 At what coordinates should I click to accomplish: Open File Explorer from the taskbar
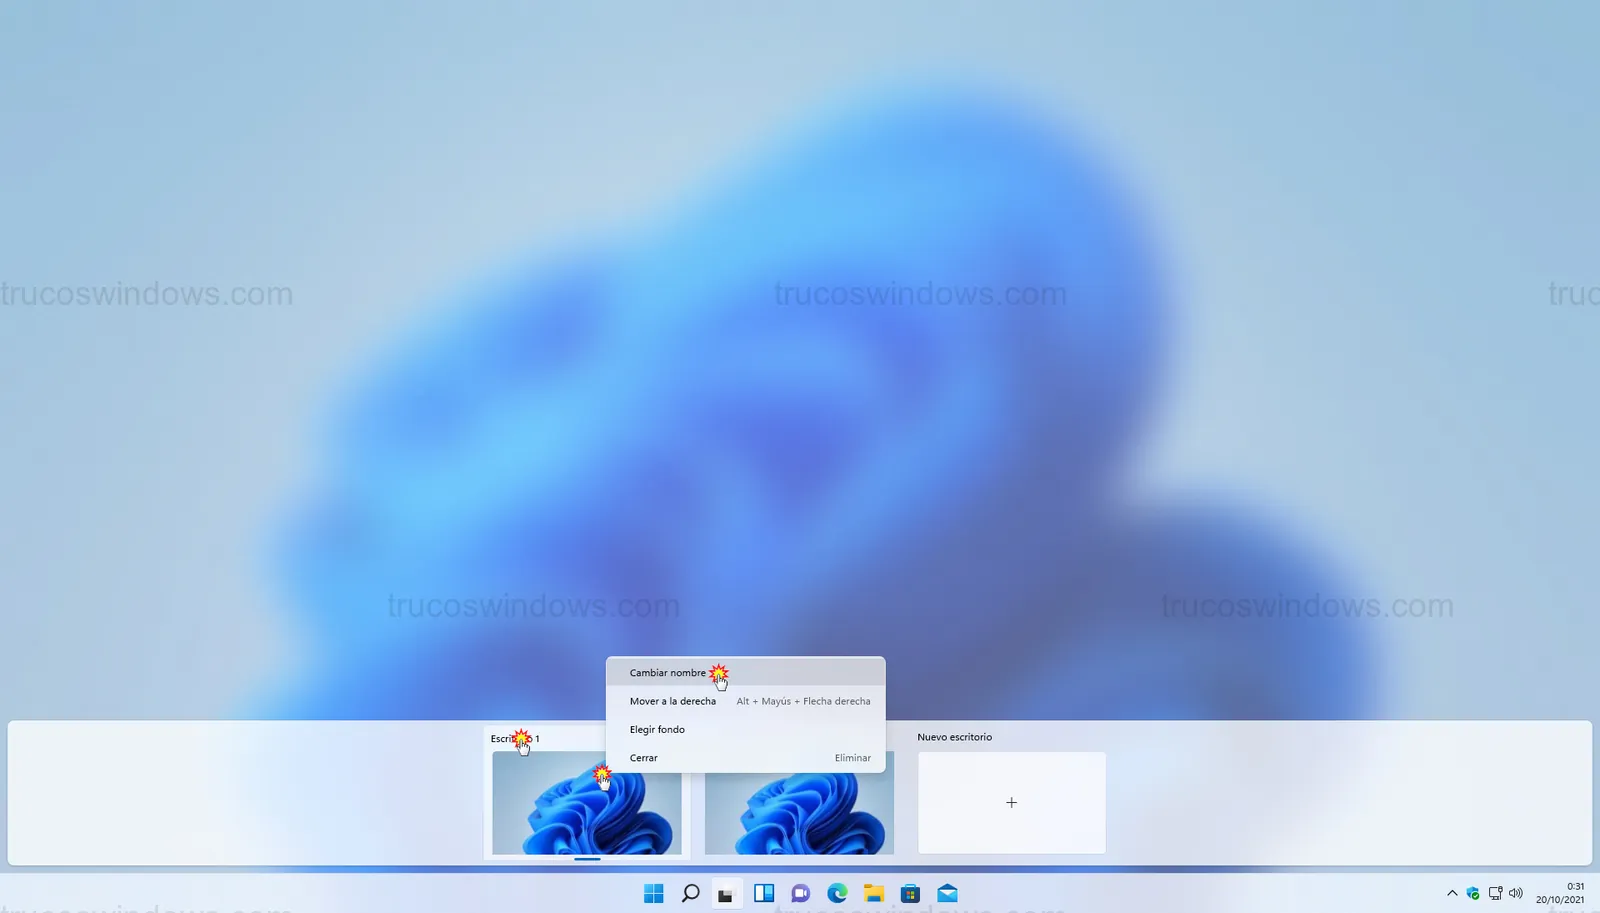(x=874, y=893)
